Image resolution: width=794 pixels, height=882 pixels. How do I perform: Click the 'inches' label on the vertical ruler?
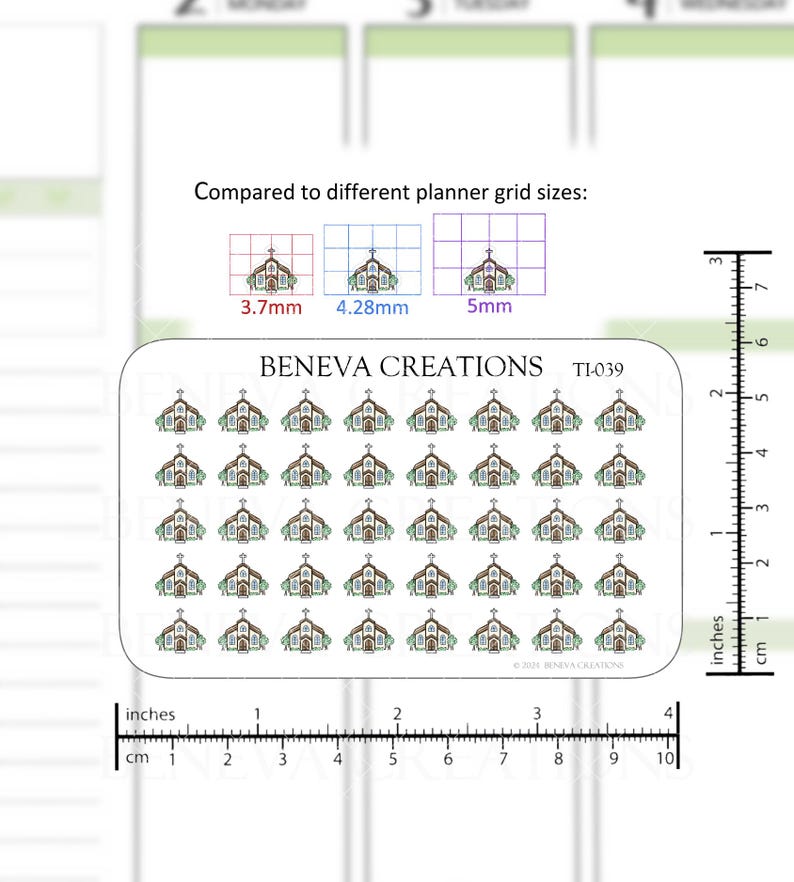click(716, 640)
